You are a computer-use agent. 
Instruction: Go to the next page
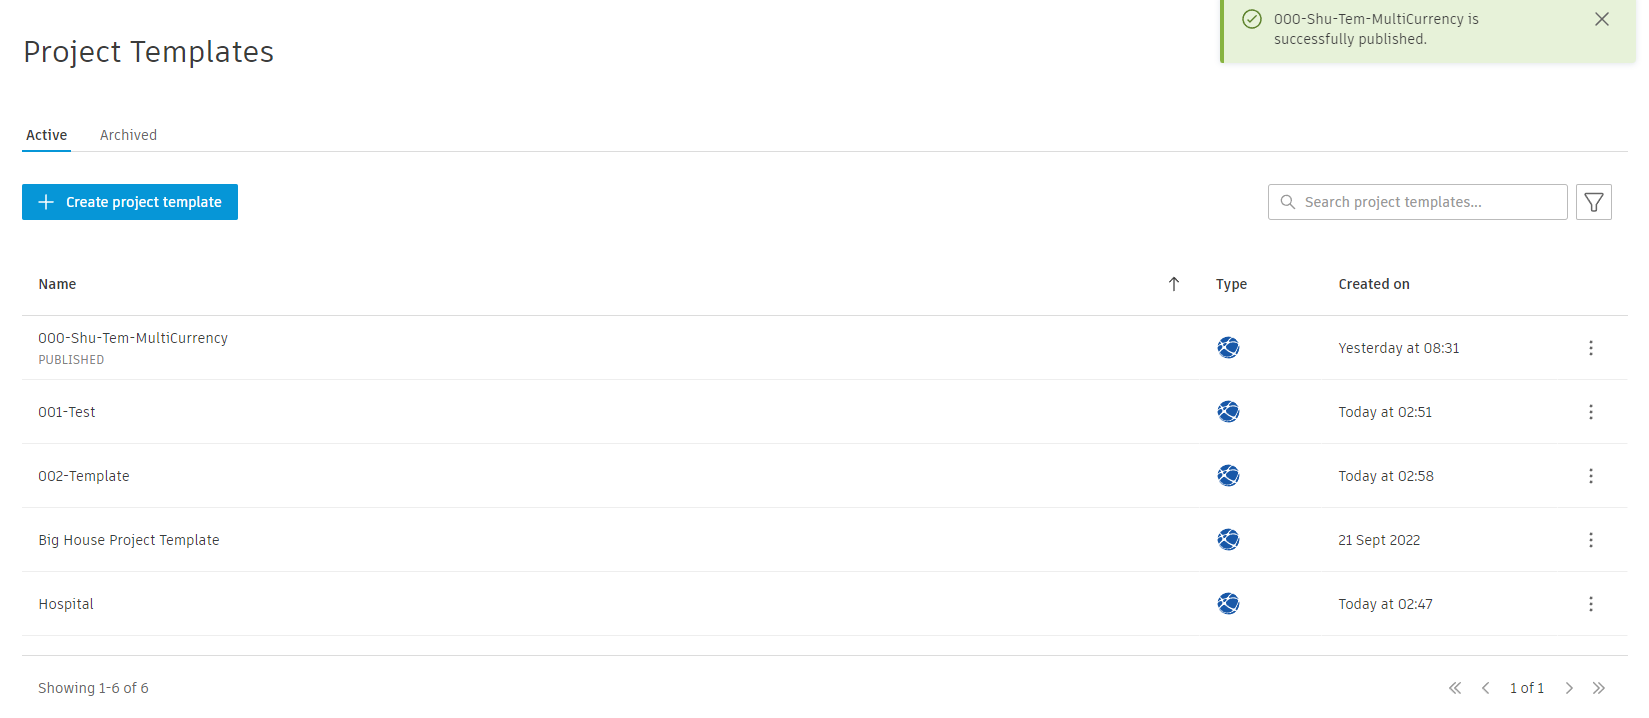[1569, 688]
